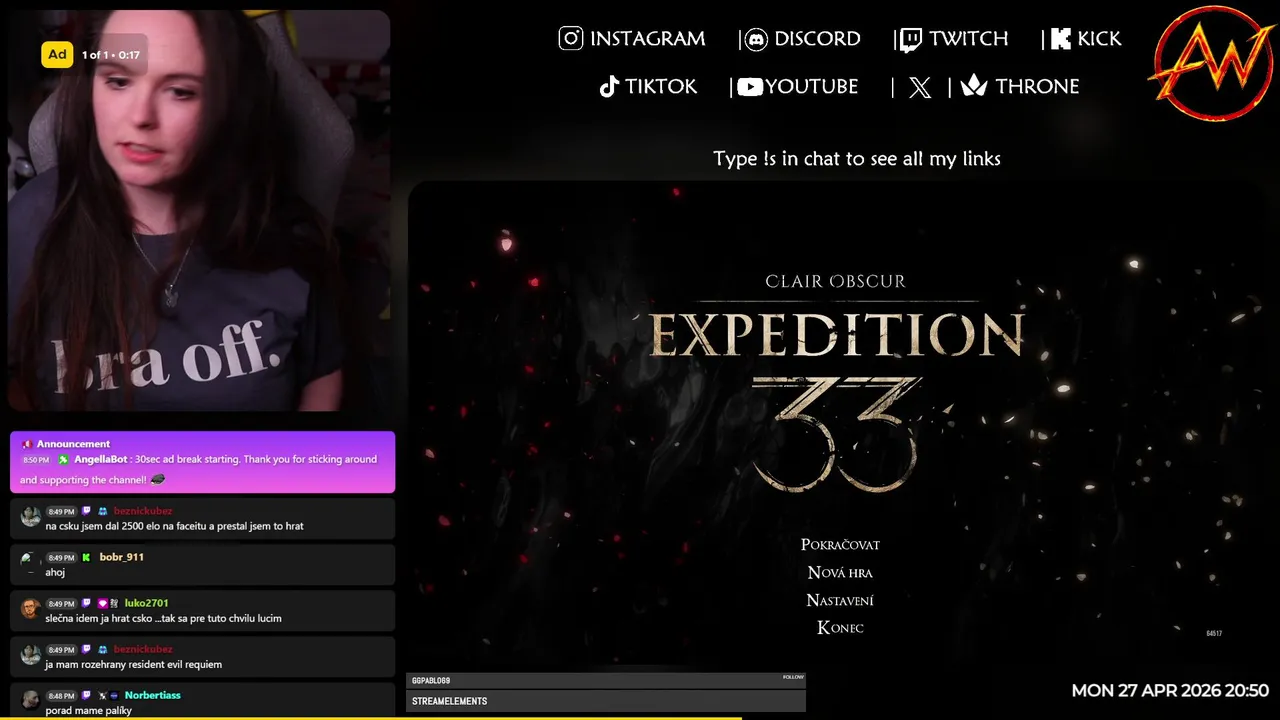
Task: Click the Announcement megaphone icon
Action: (26, 444)
